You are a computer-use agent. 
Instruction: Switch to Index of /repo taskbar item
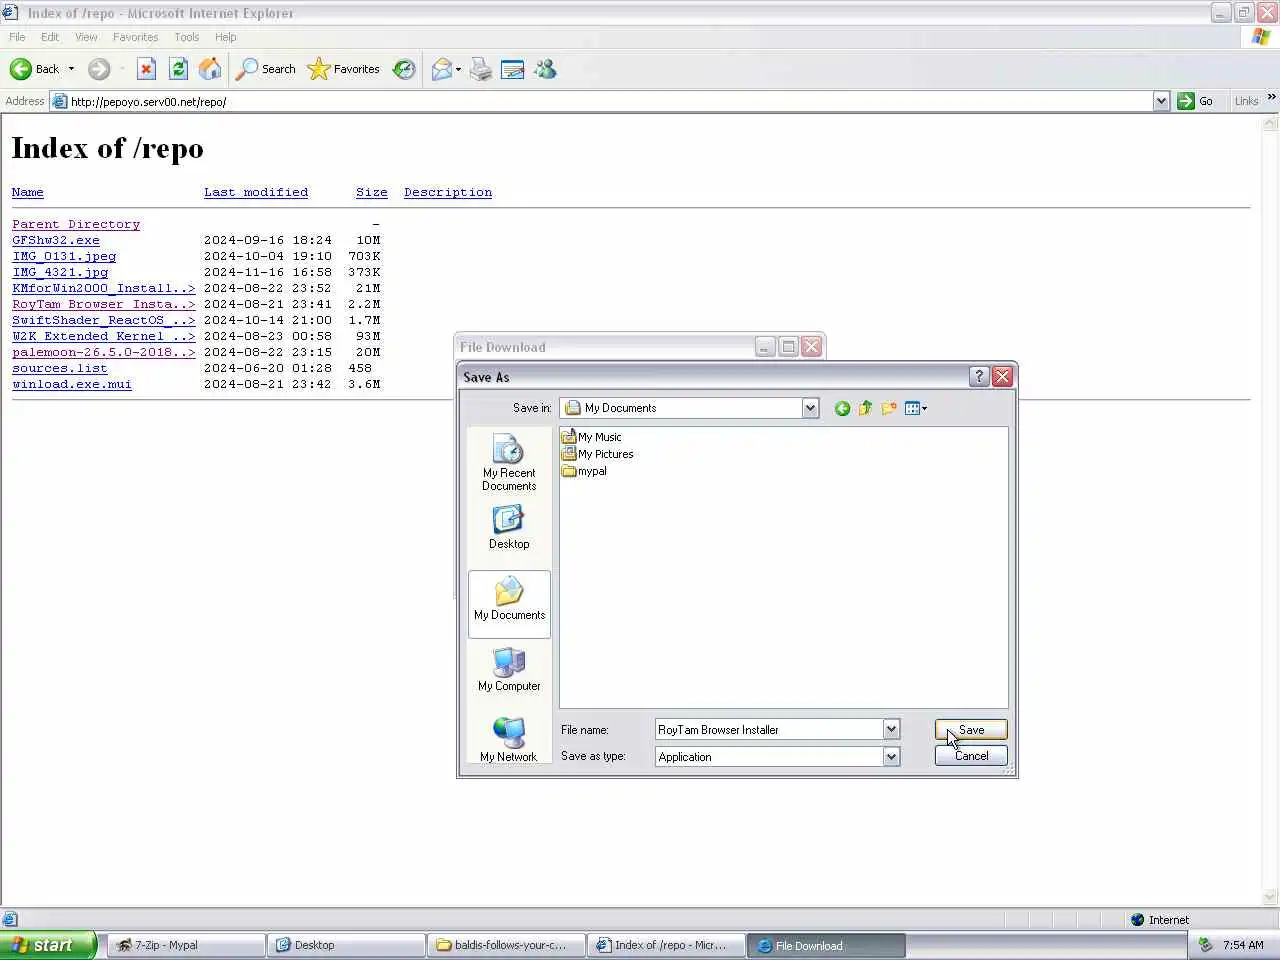point(666,945)
